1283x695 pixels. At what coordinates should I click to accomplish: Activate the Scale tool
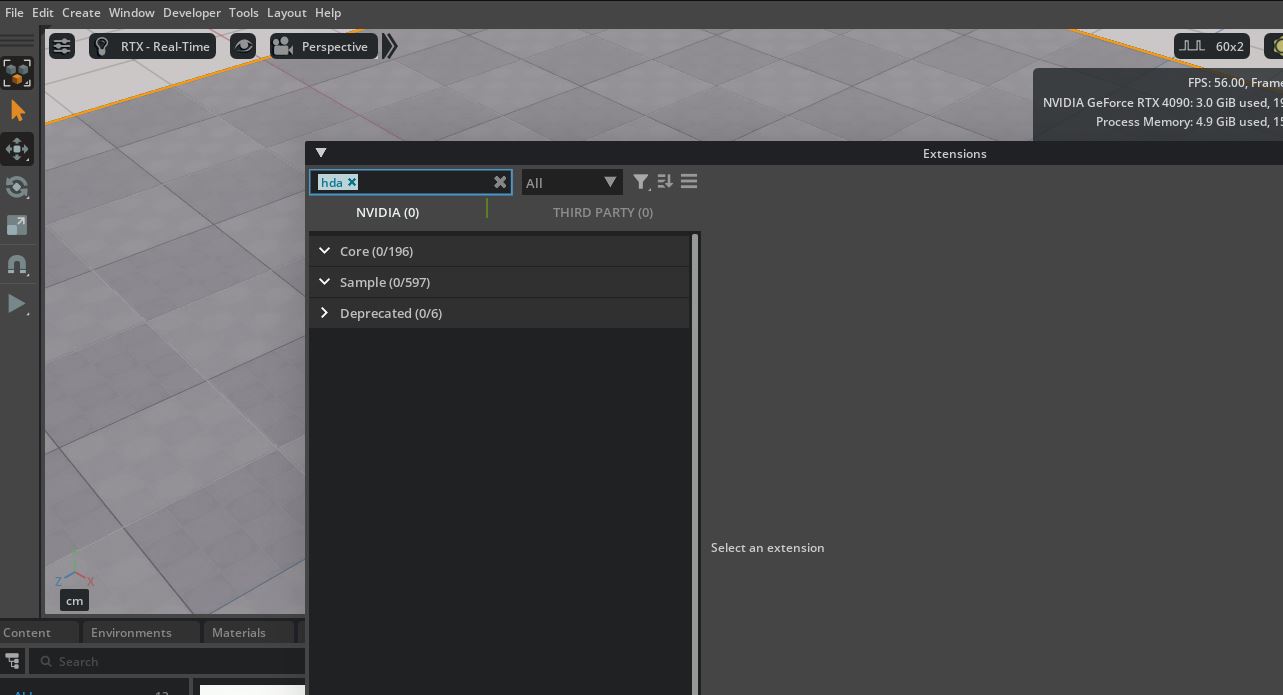click(17, 226)
